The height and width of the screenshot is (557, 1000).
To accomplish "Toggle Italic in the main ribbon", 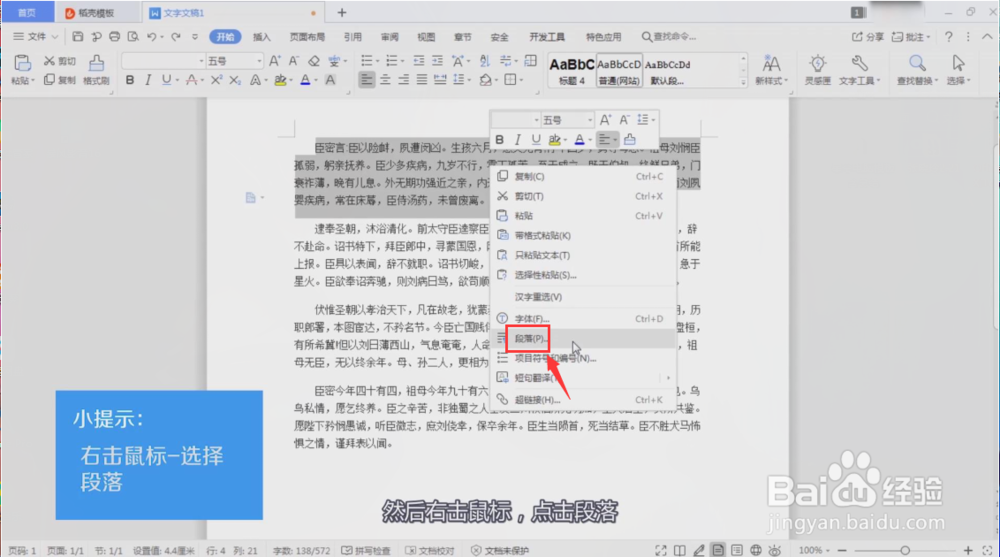I will pyautogui.click(x=148, y=80).
